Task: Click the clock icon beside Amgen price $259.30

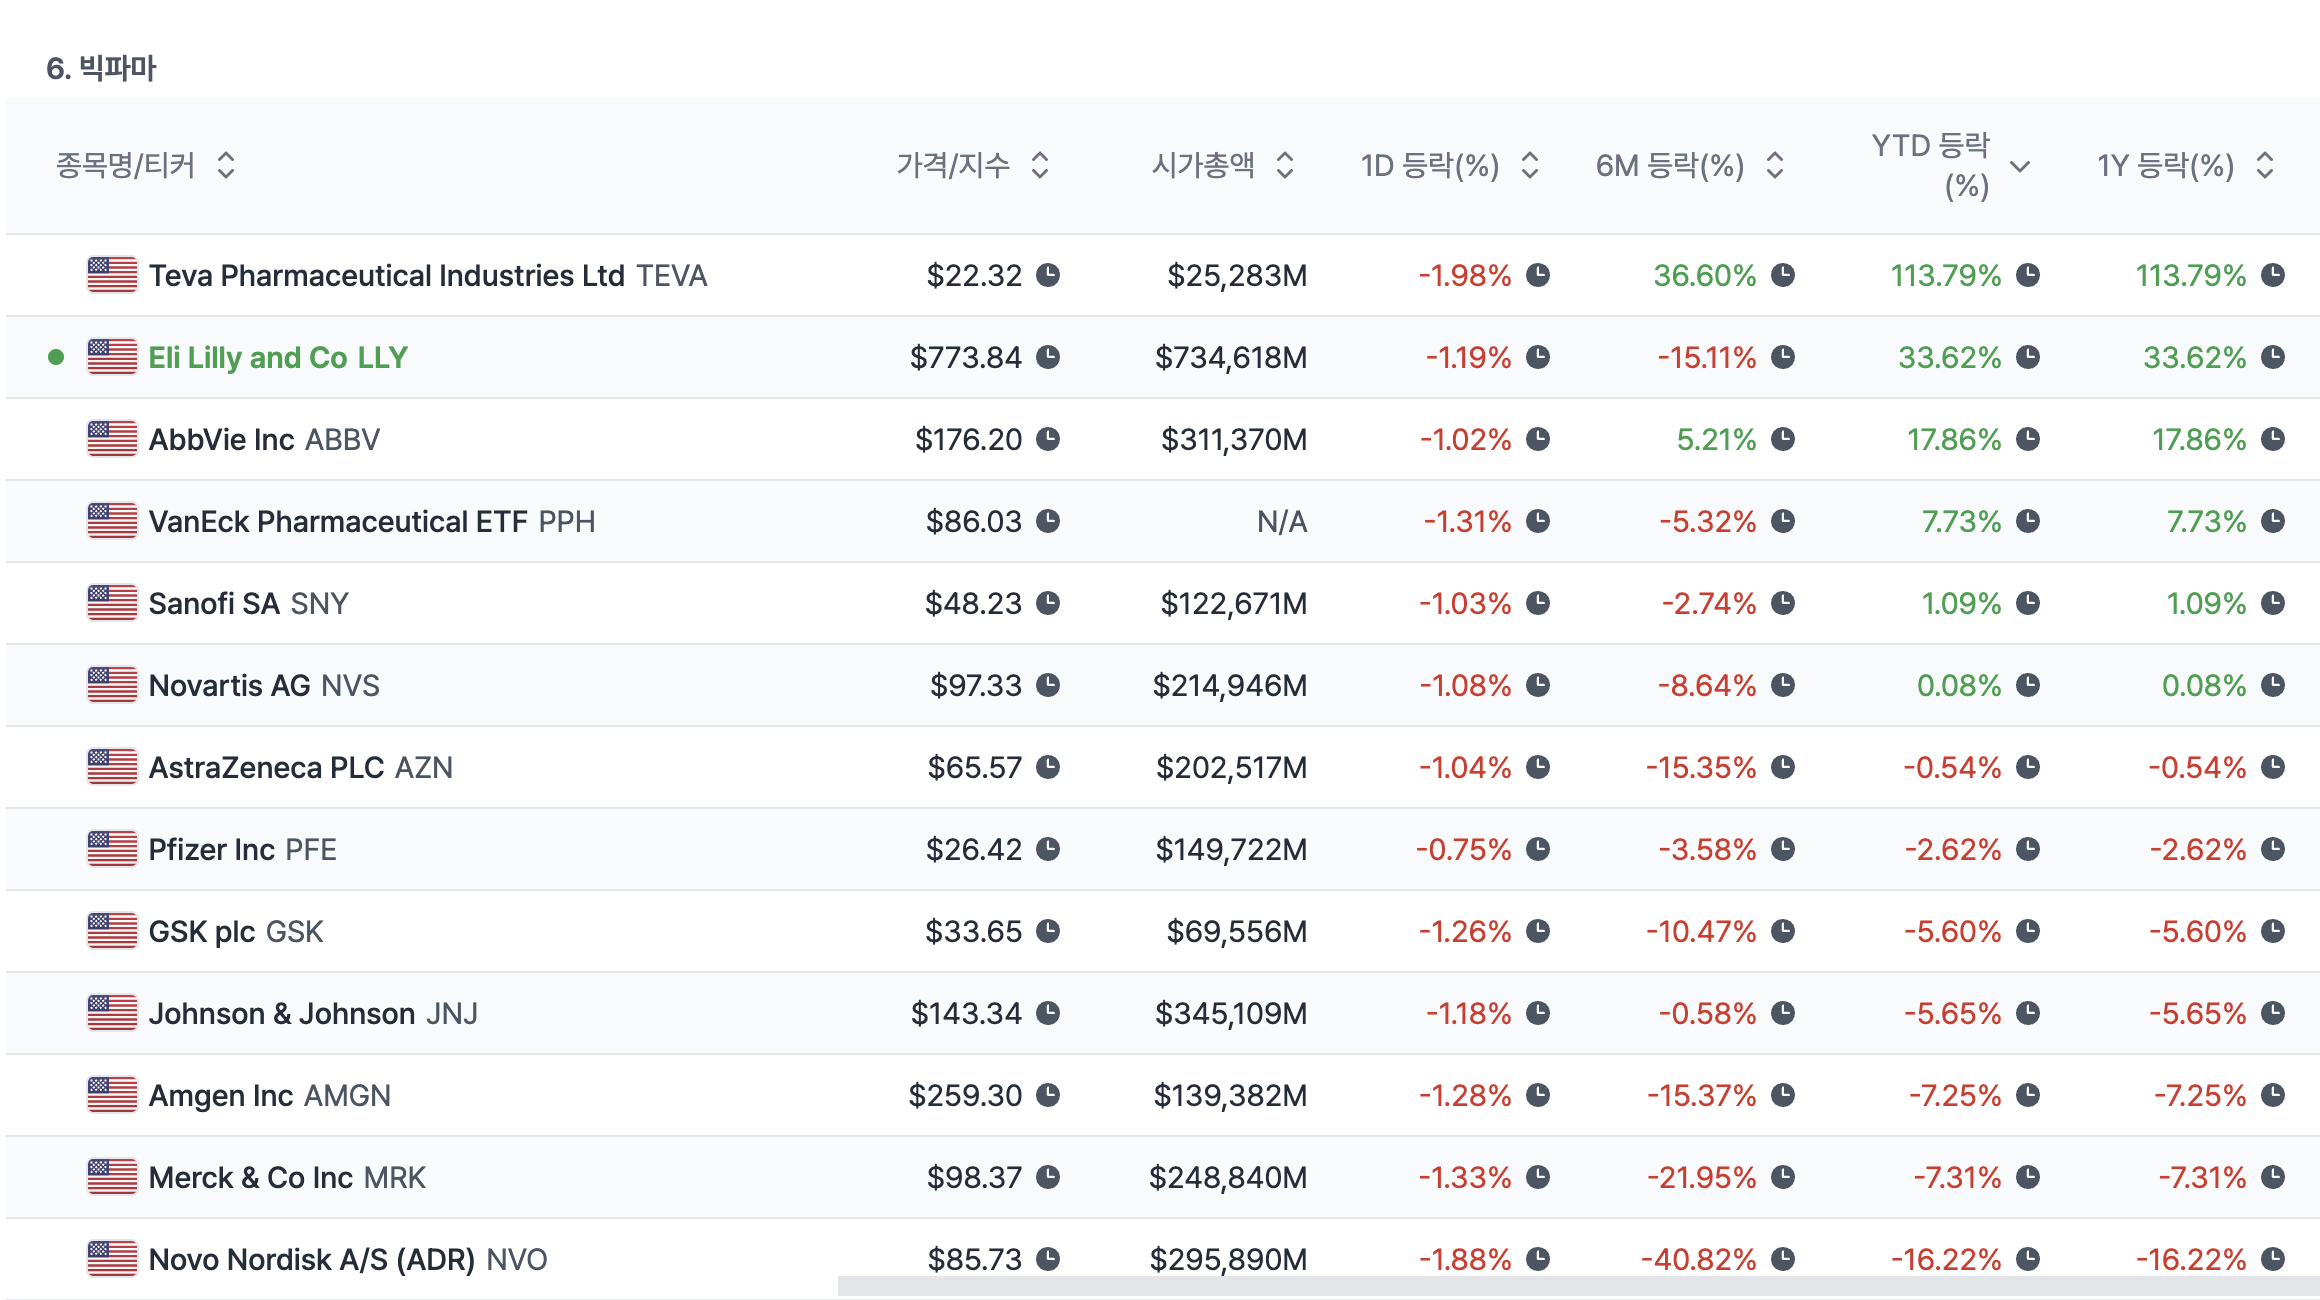Action: coord(1047,1095)
